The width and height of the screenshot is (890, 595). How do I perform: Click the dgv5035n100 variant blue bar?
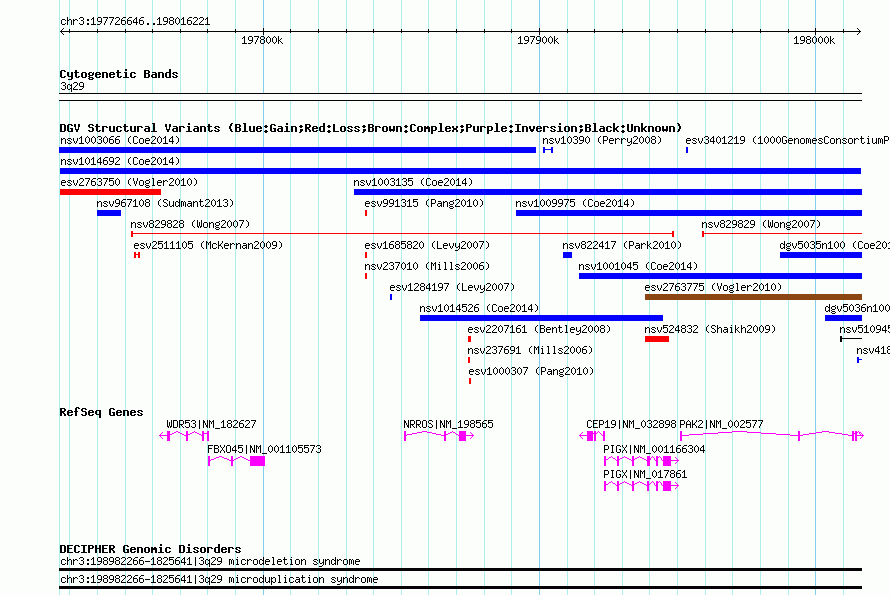821,255
